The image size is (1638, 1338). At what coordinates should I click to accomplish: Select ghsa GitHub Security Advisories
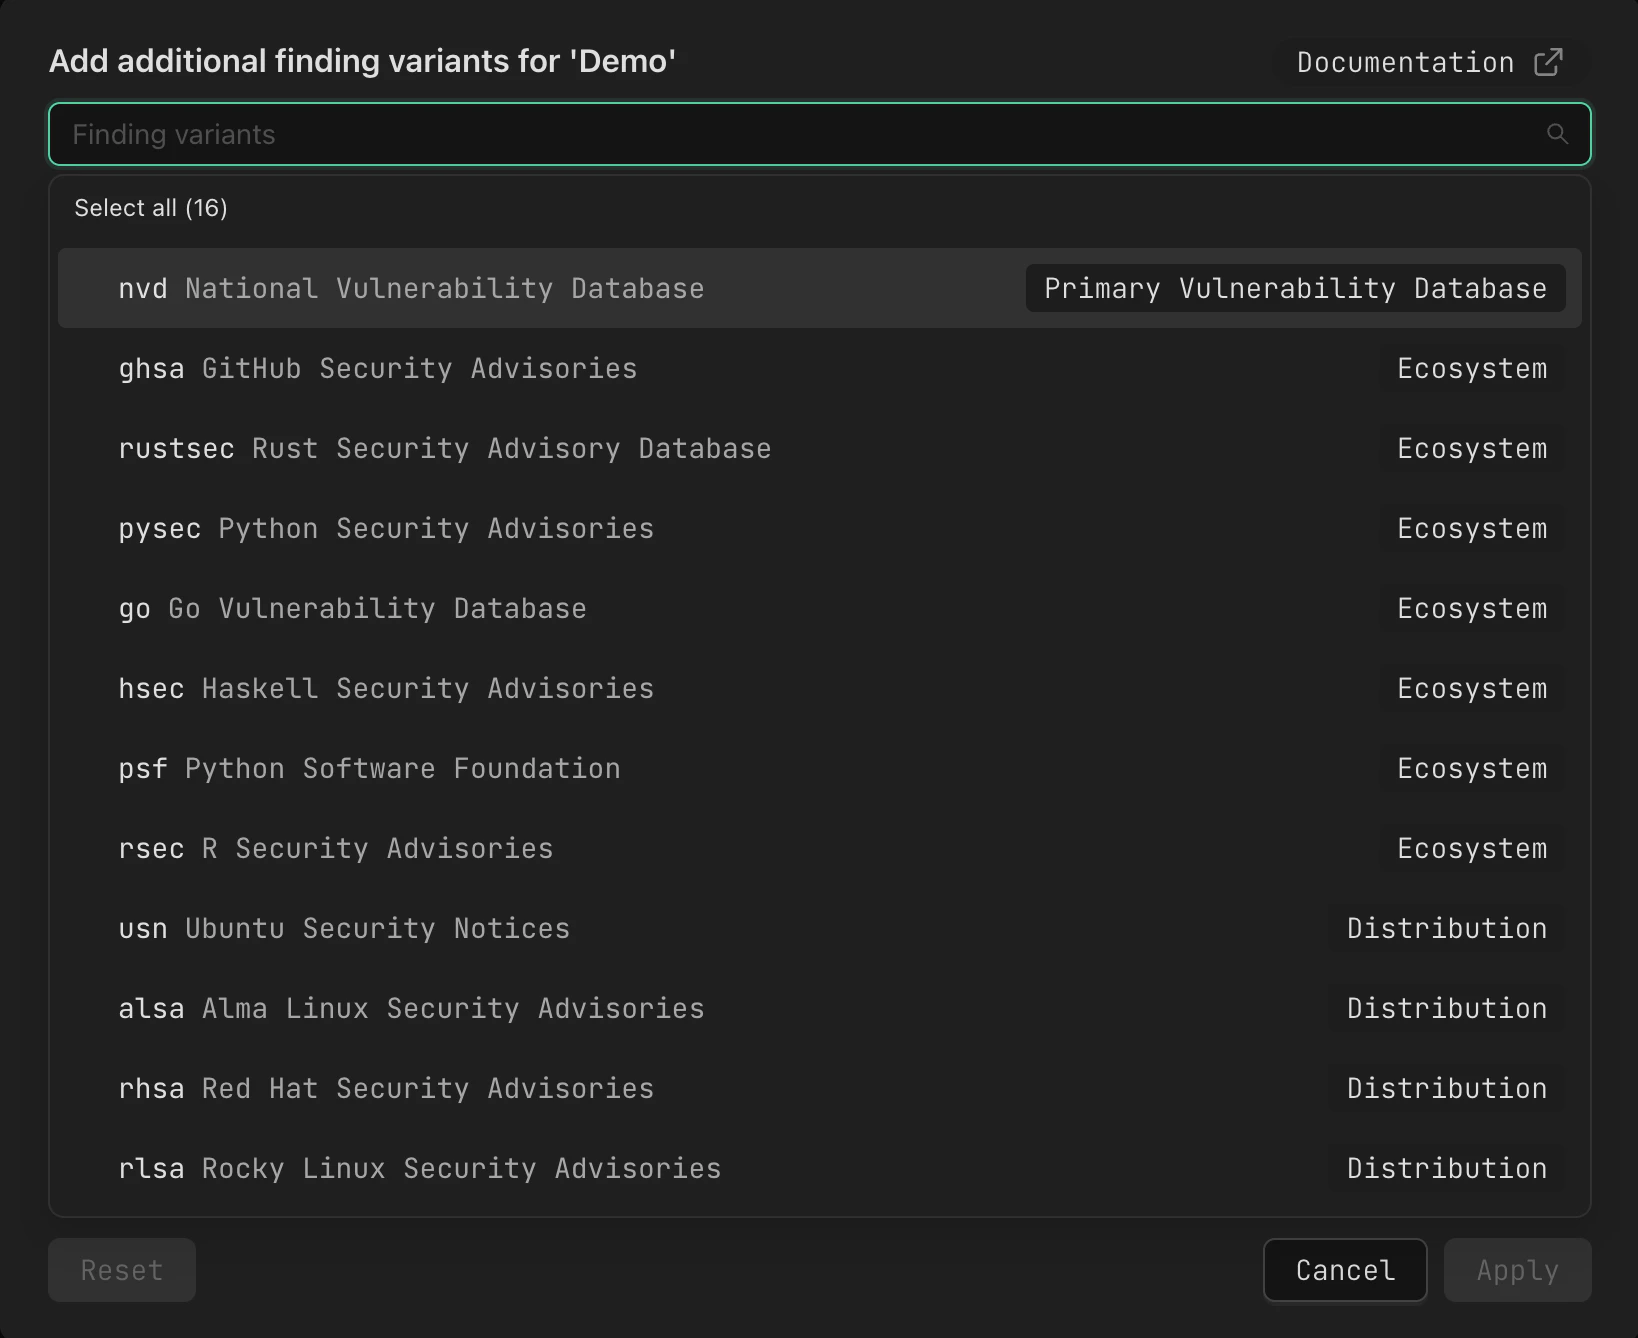click(378, 368)
